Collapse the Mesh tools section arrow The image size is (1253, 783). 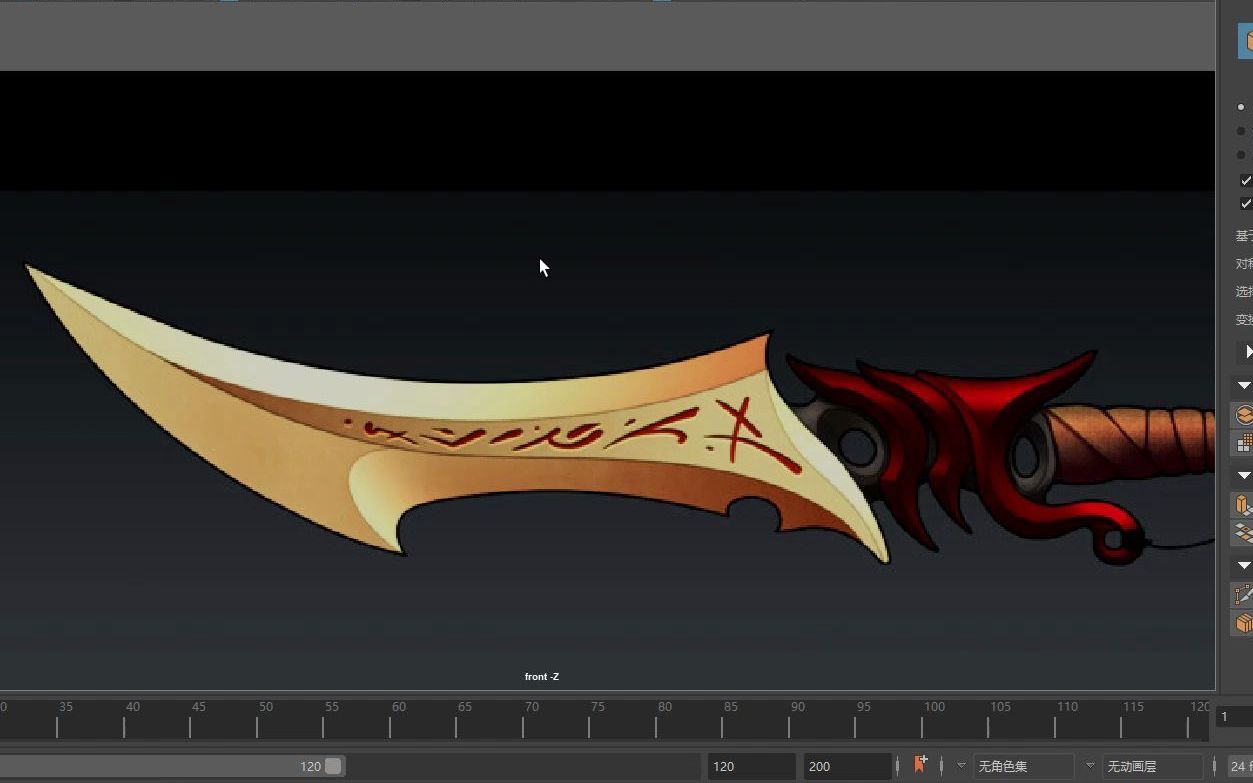click(1244, 385)
